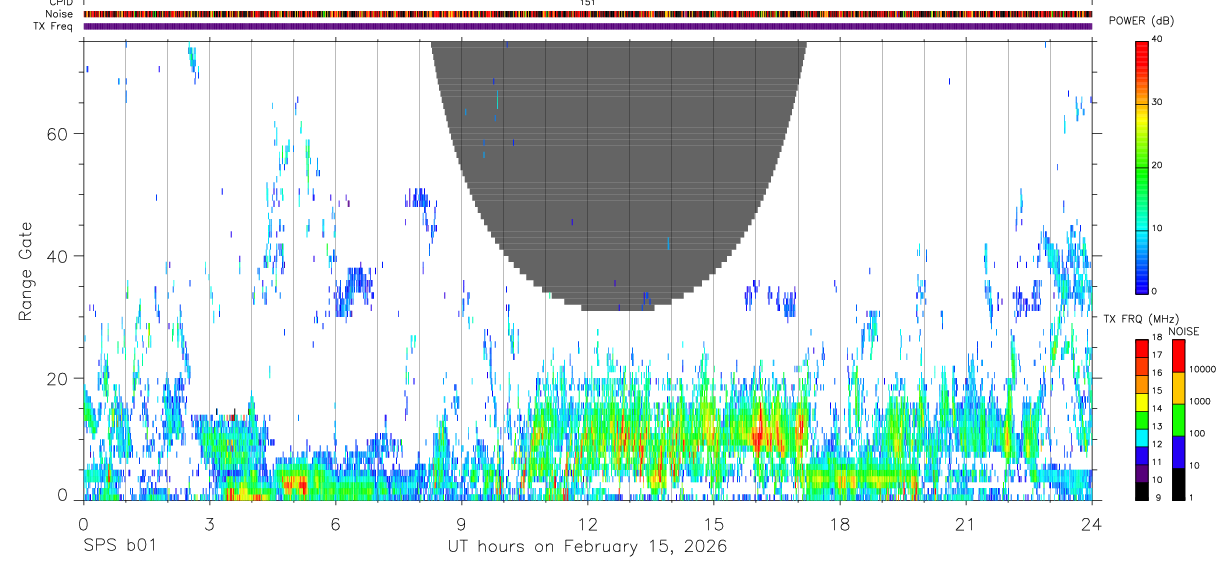This screenshot has height=567, width=1228.
Task: Click the x-axis tick label 12
Action: point(587,523)
